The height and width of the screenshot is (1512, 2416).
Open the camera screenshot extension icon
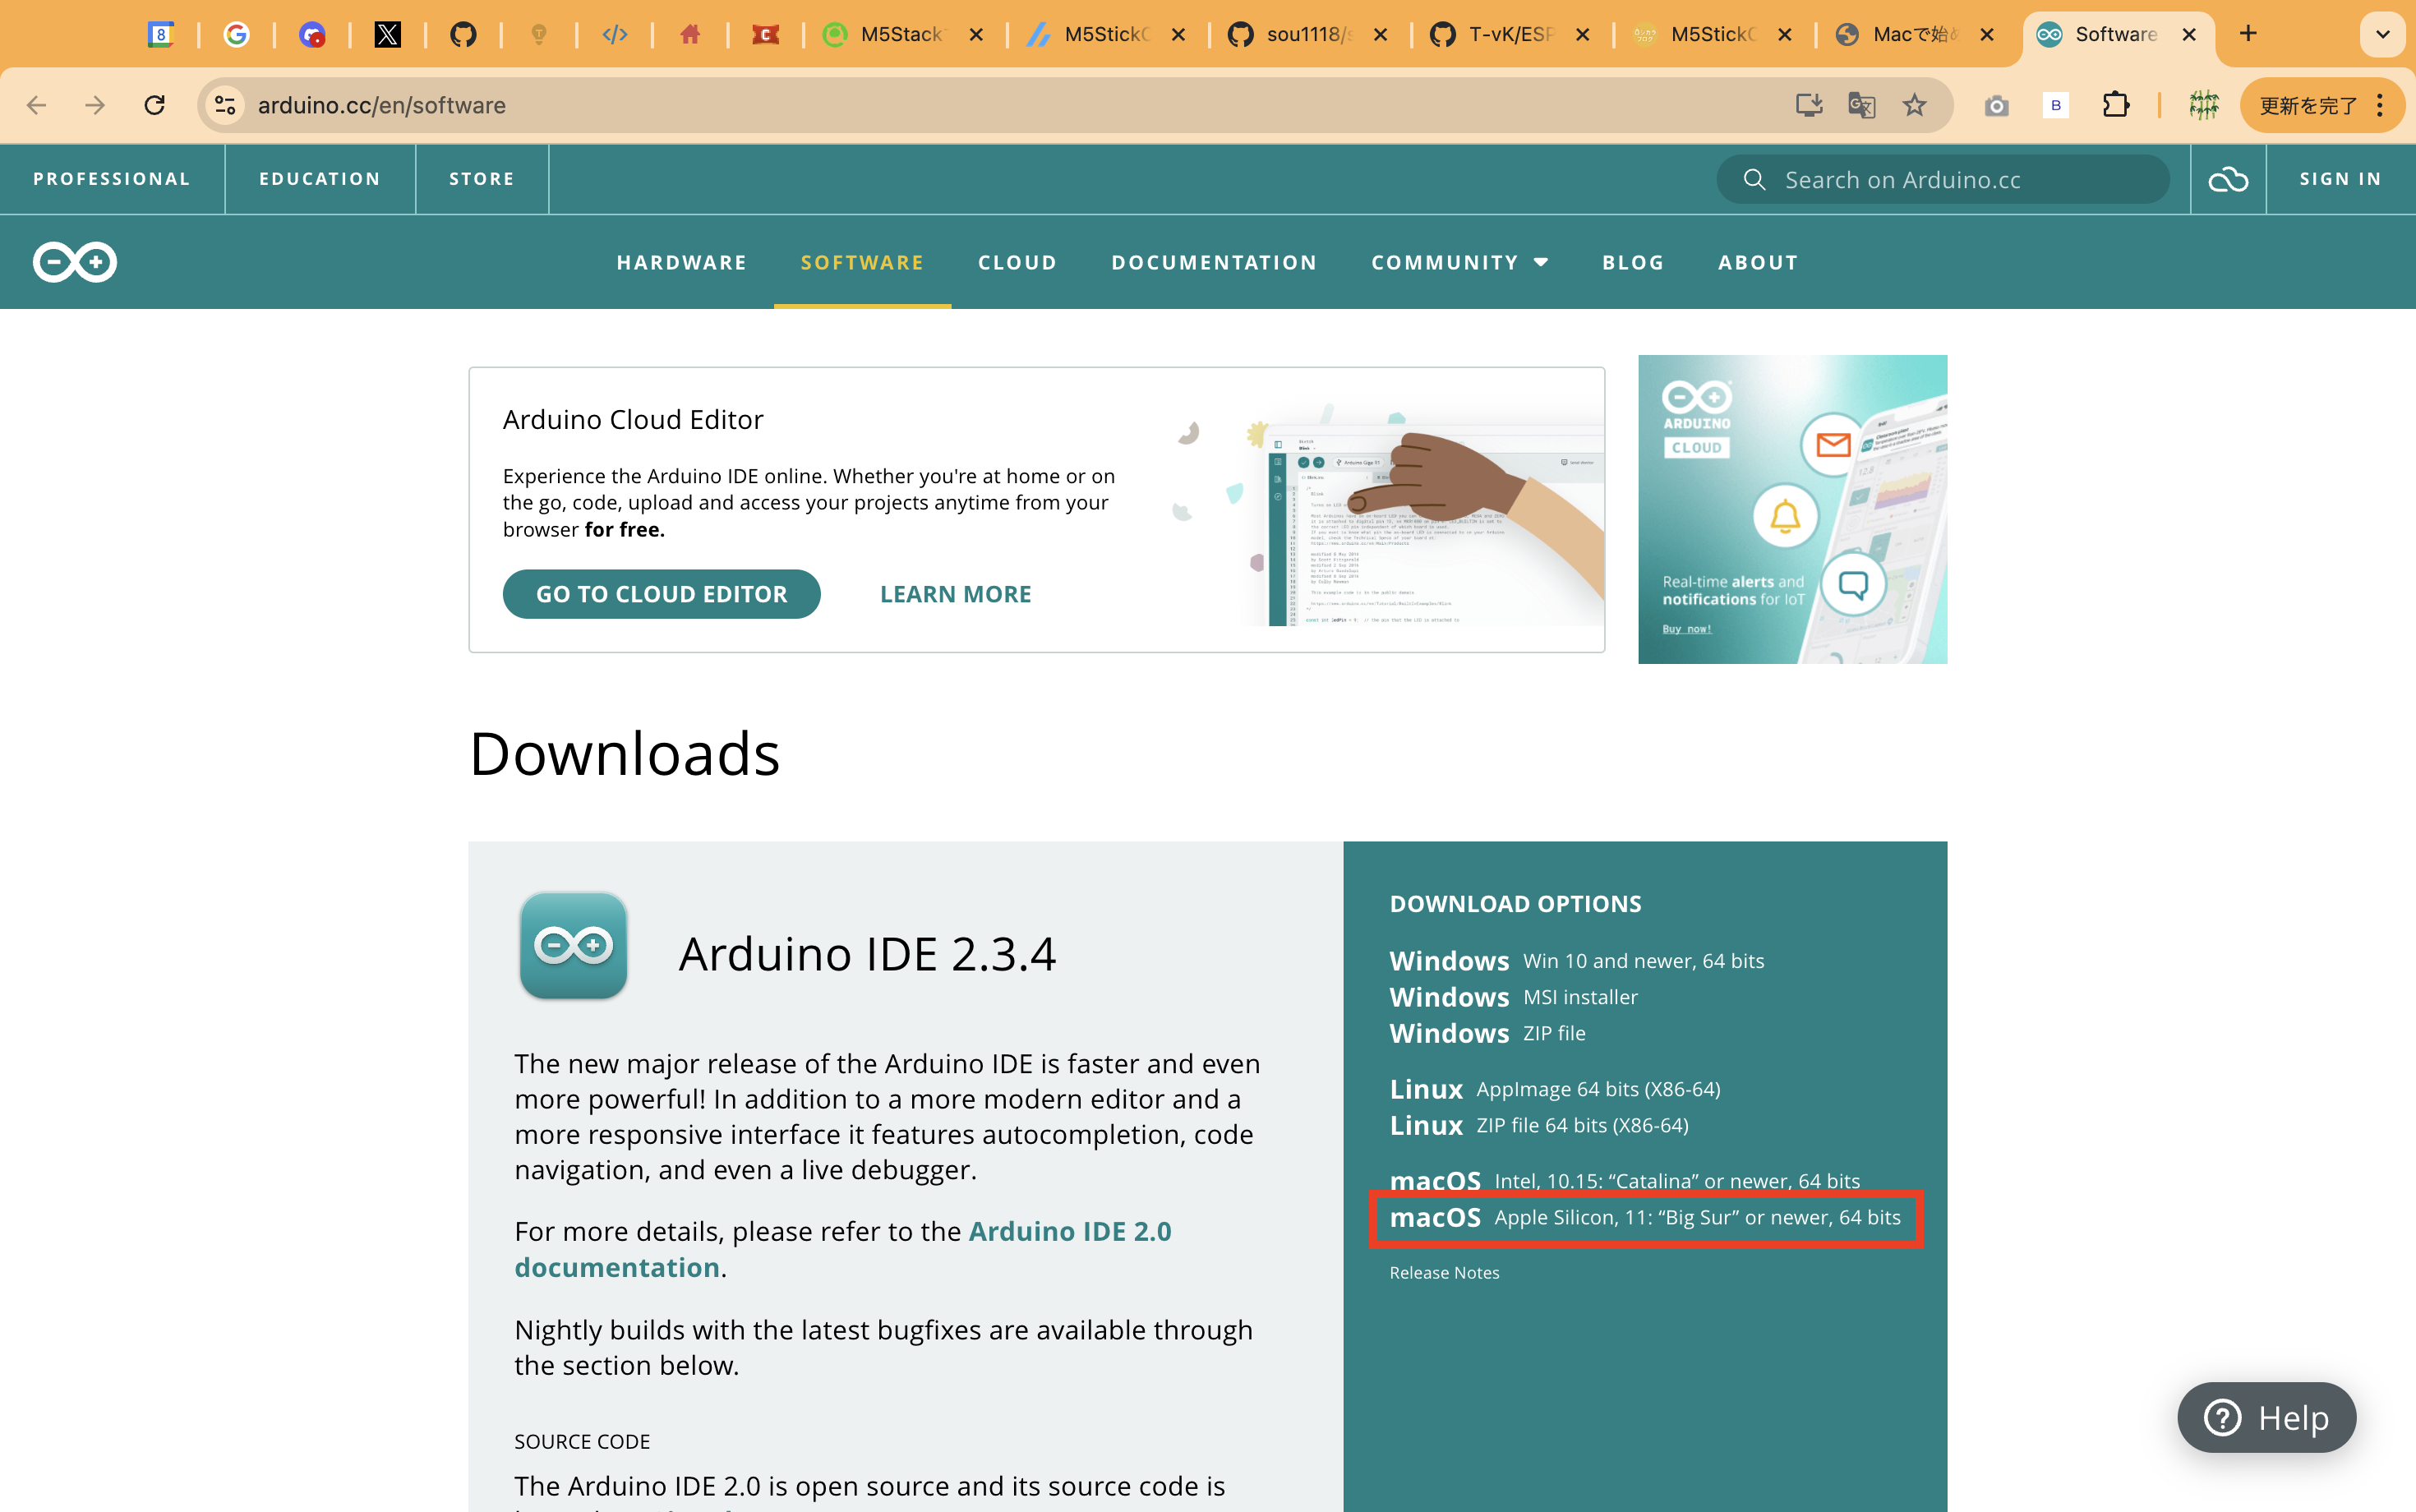[x=1996, y=105]
